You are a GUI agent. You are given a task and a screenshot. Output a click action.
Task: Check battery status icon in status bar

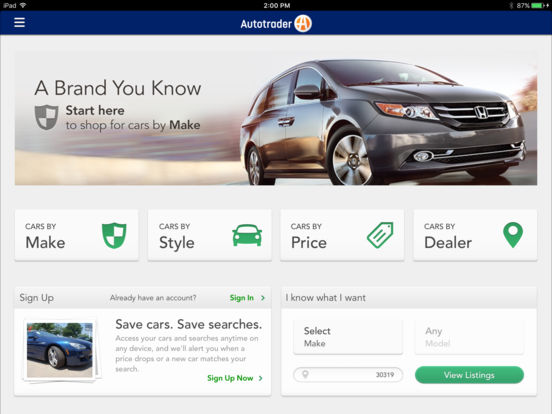[x=538, y=5]
